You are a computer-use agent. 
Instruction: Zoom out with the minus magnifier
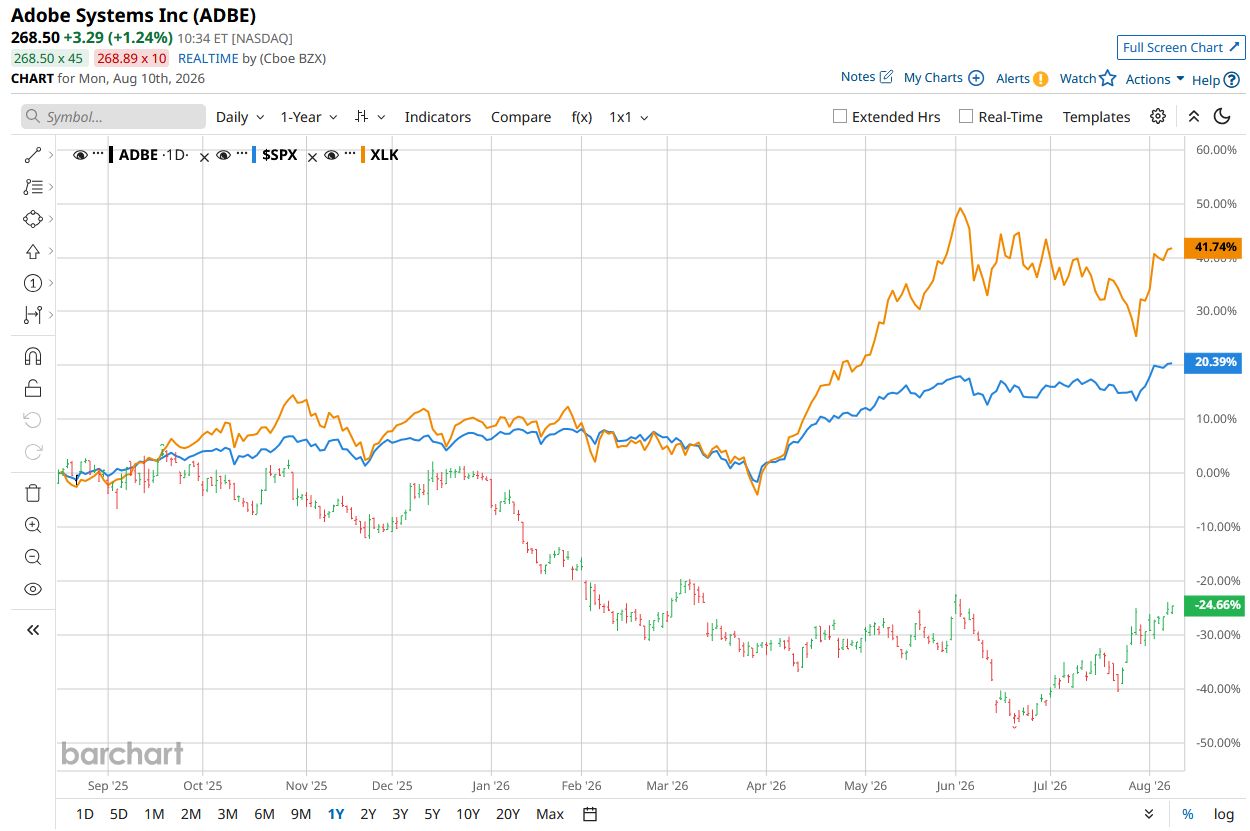coord(33,557)
